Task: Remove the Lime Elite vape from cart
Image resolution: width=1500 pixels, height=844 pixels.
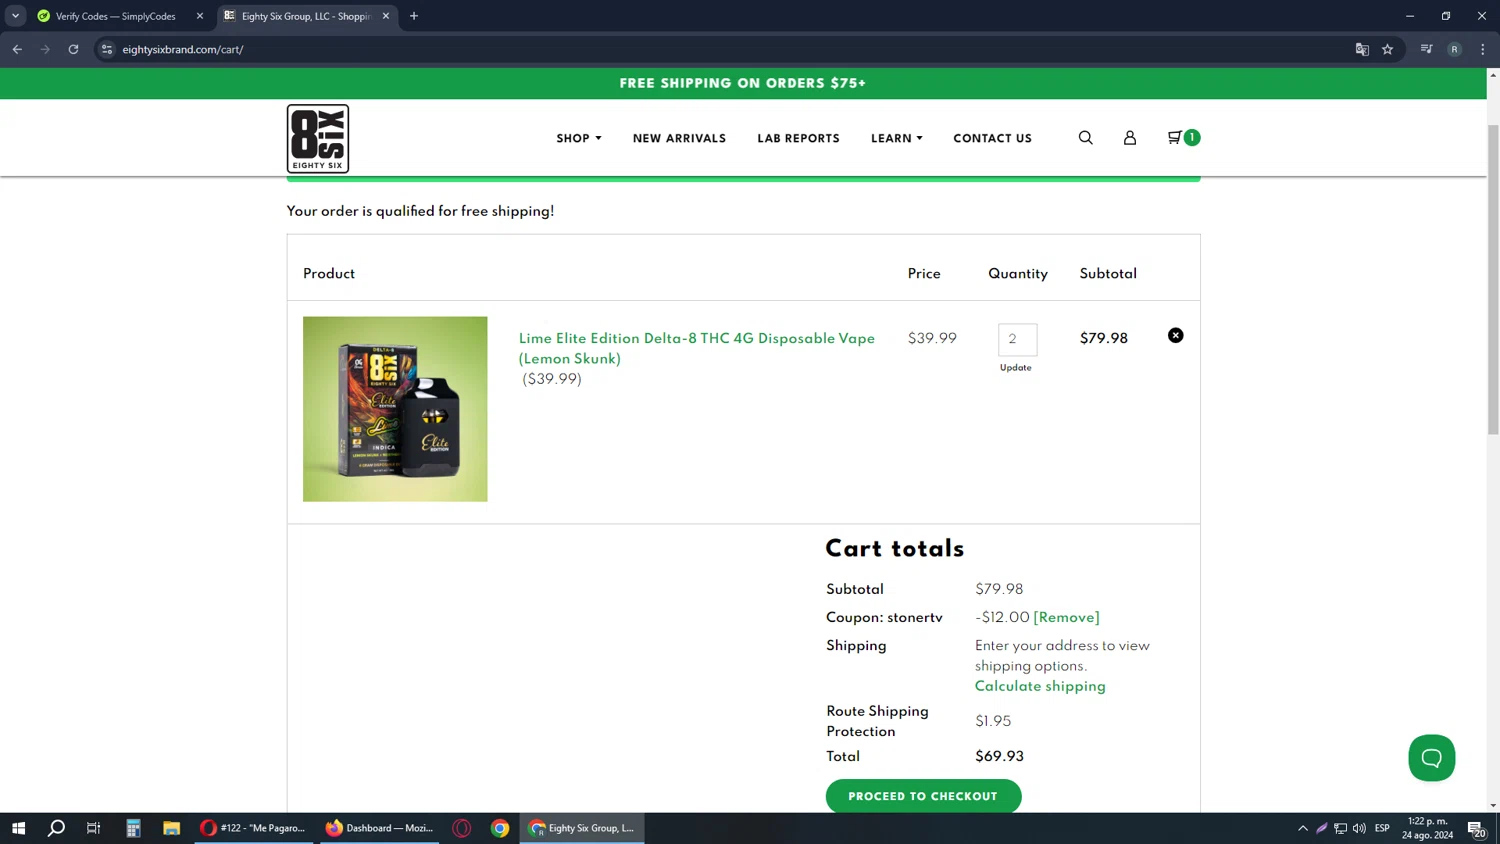Action: tap(1176, 335)
